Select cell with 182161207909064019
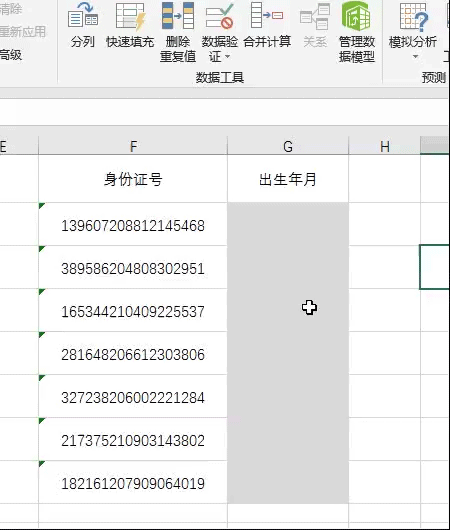Screen dimensions: 450x530 133,482
